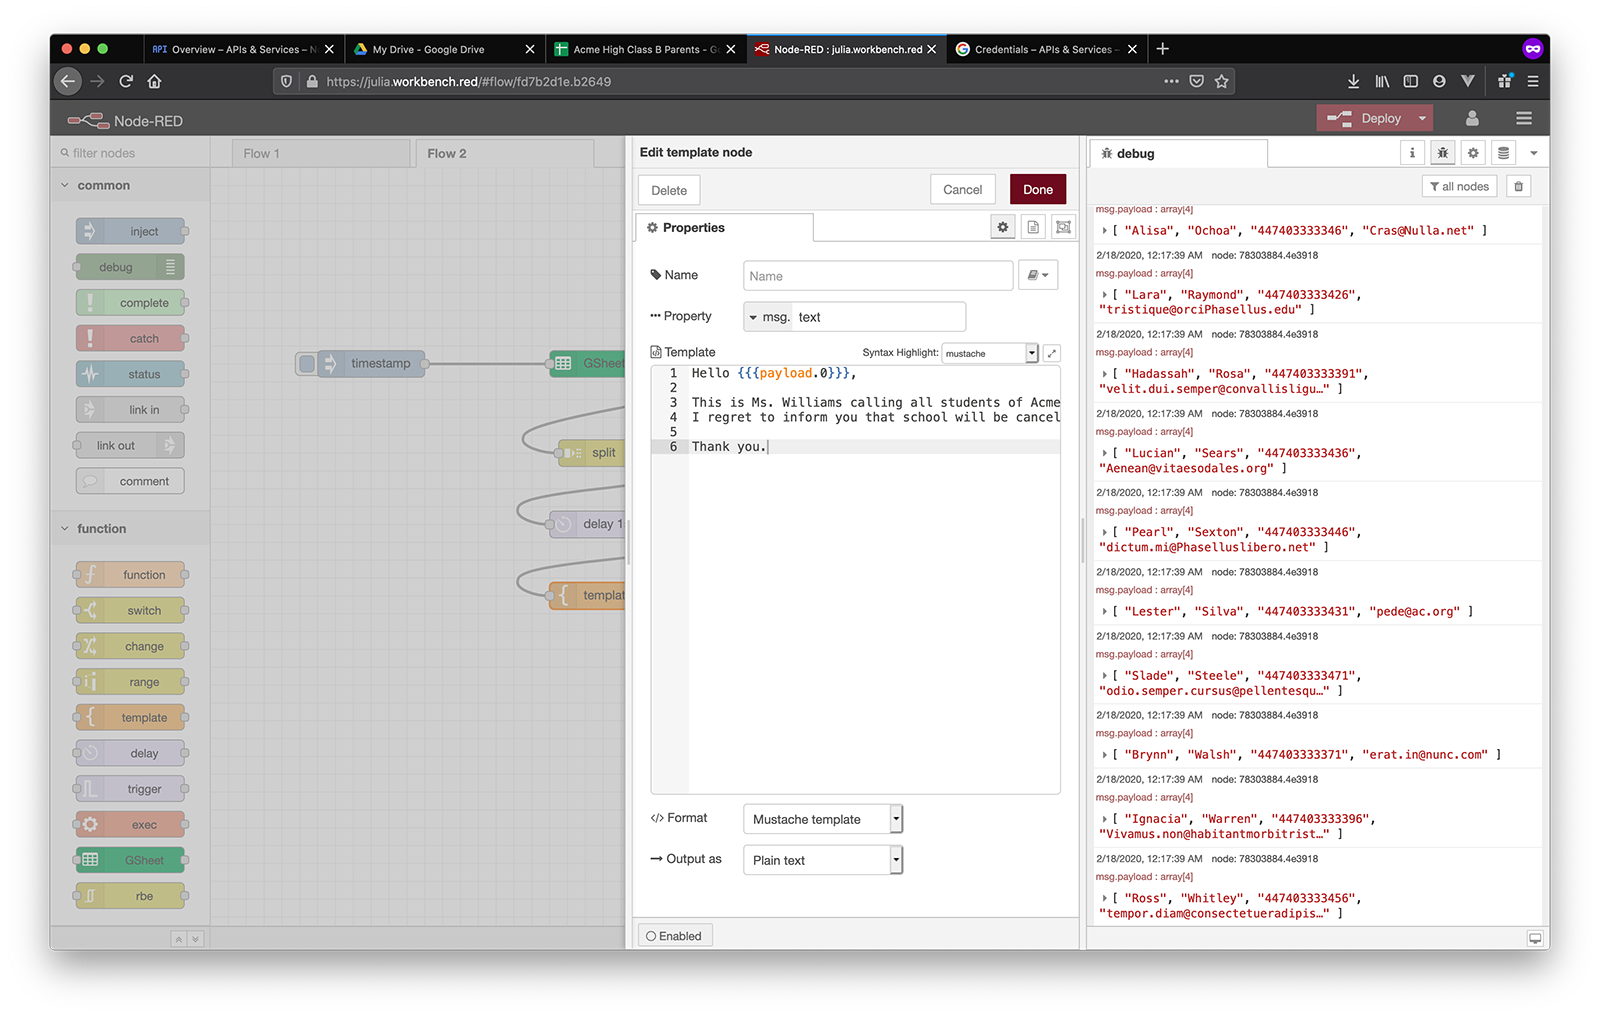Collapse the function palette category
Image resolution: width=1600 pixels, height=1016 pixels.
pyautogui.click(x=130, y=528)
